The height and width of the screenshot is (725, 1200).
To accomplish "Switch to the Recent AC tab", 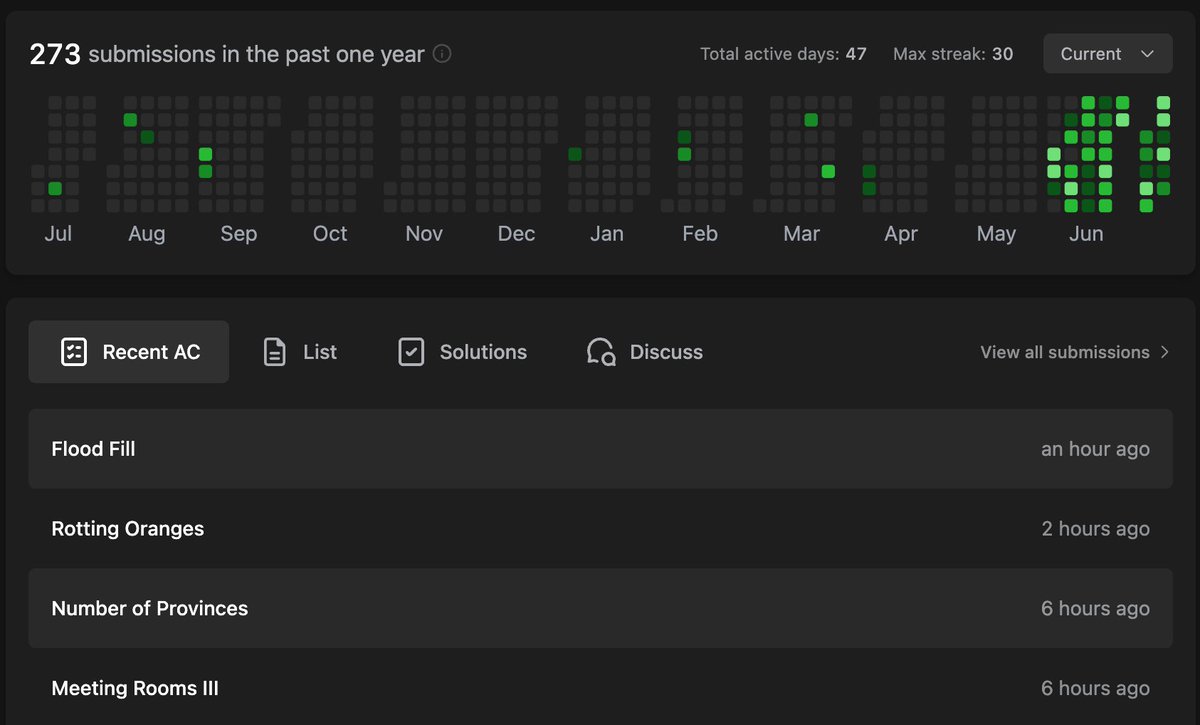I will tap(129, 352).
